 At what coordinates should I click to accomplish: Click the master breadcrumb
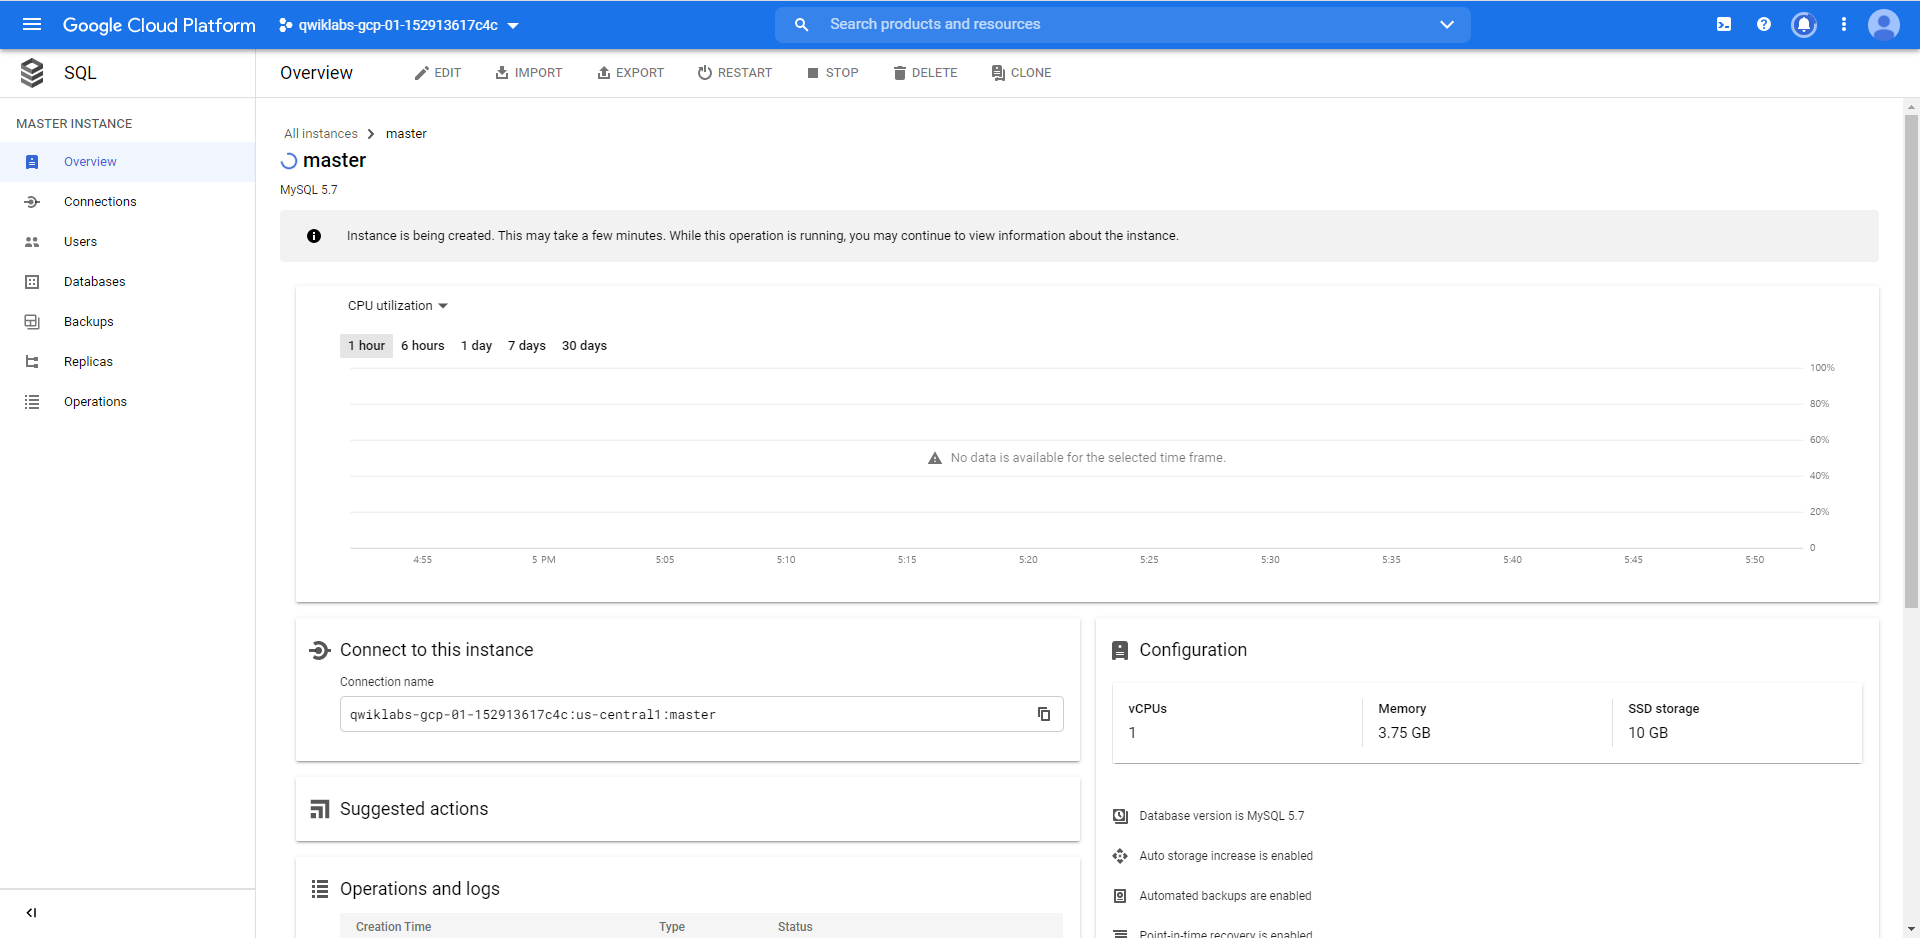[406, 134]
